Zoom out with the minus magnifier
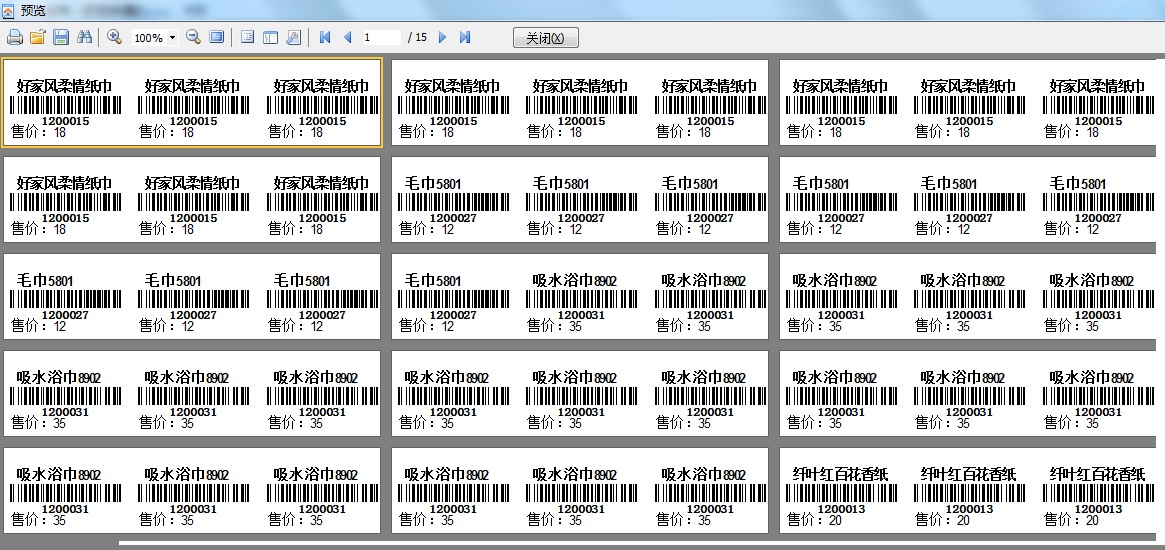This screenshot has height=550, width=1165. [193, 37]
